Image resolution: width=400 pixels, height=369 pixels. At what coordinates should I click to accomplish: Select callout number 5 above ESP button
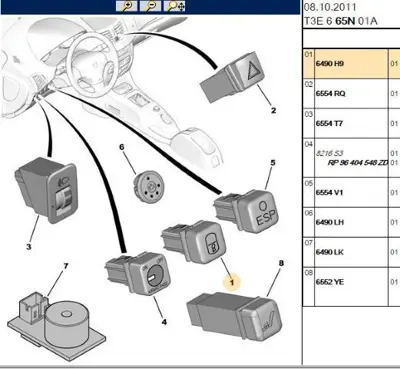tap(273, 163)
